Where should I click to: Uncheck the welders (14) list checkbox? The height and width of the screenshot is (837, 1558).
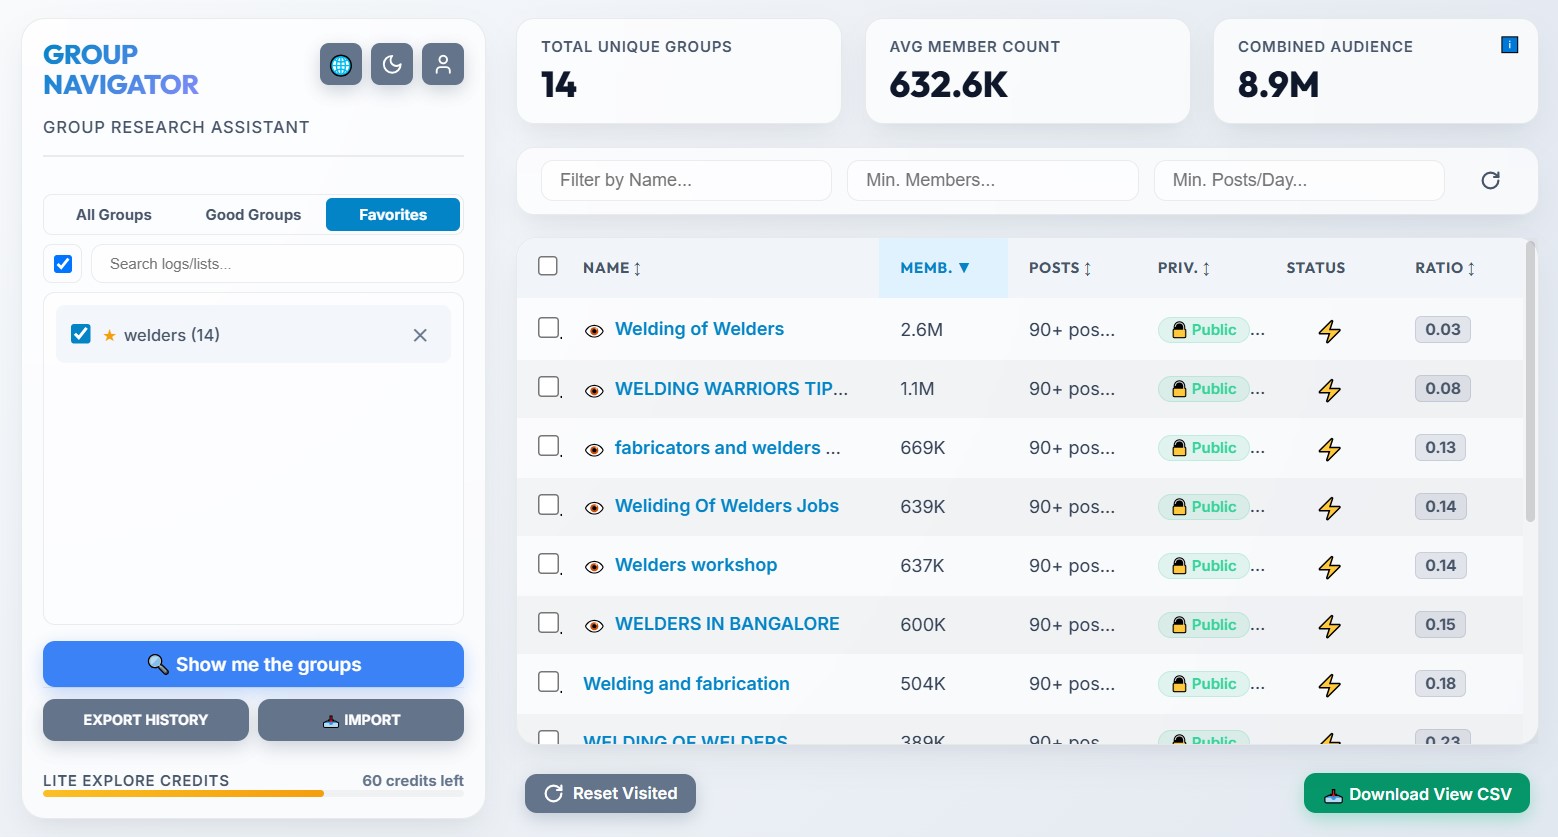(x=81, y=334)
